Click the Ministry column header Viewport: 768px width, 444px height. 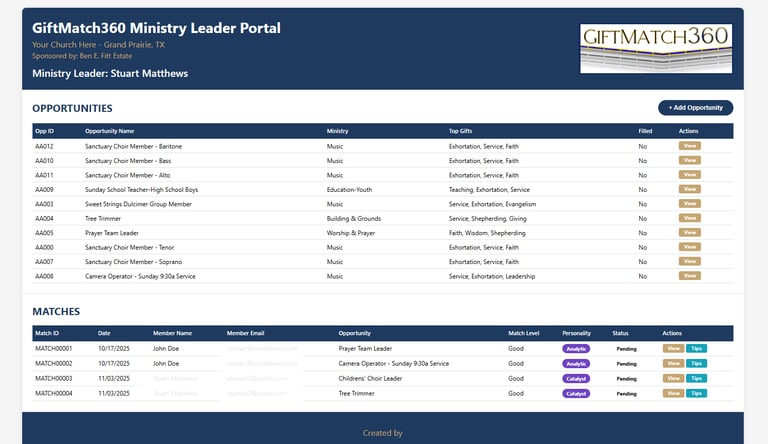click(x=337, y=131)
